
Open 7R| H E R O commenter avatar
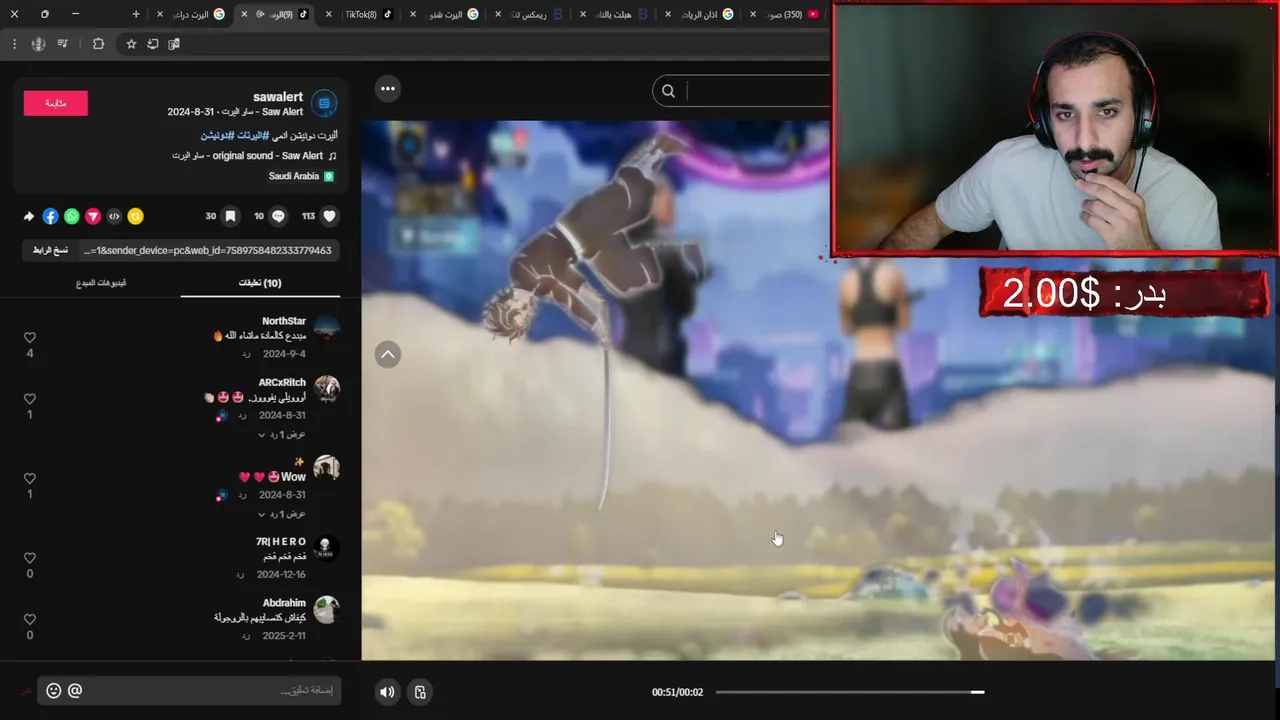click(x=326, y=547)
